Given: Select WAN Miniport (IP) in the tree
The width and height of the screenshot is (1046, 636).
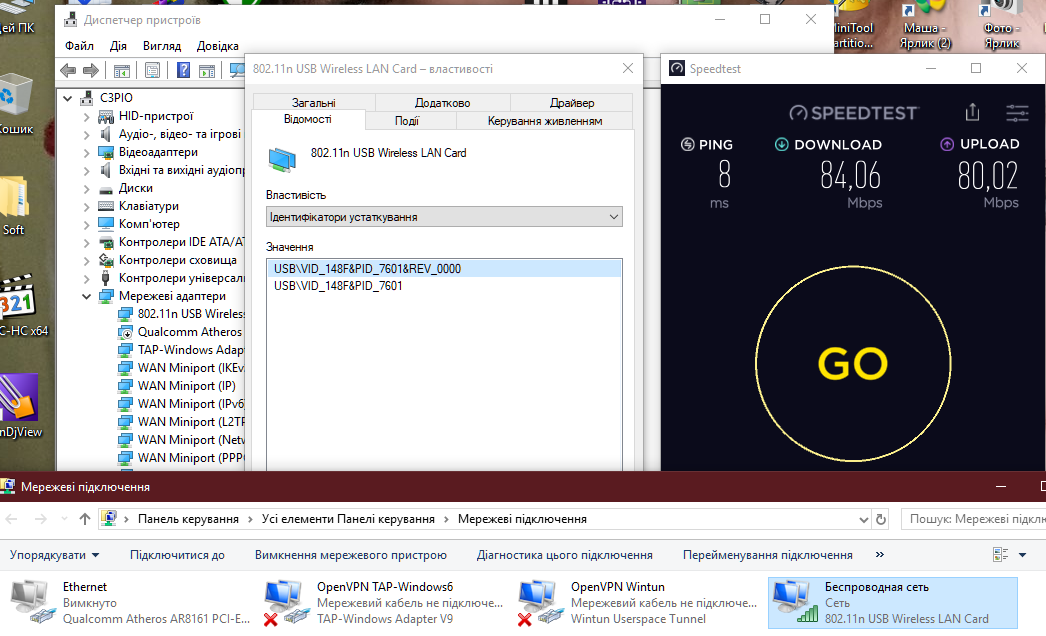Looking at the screenshot, I should coord(187,386).
